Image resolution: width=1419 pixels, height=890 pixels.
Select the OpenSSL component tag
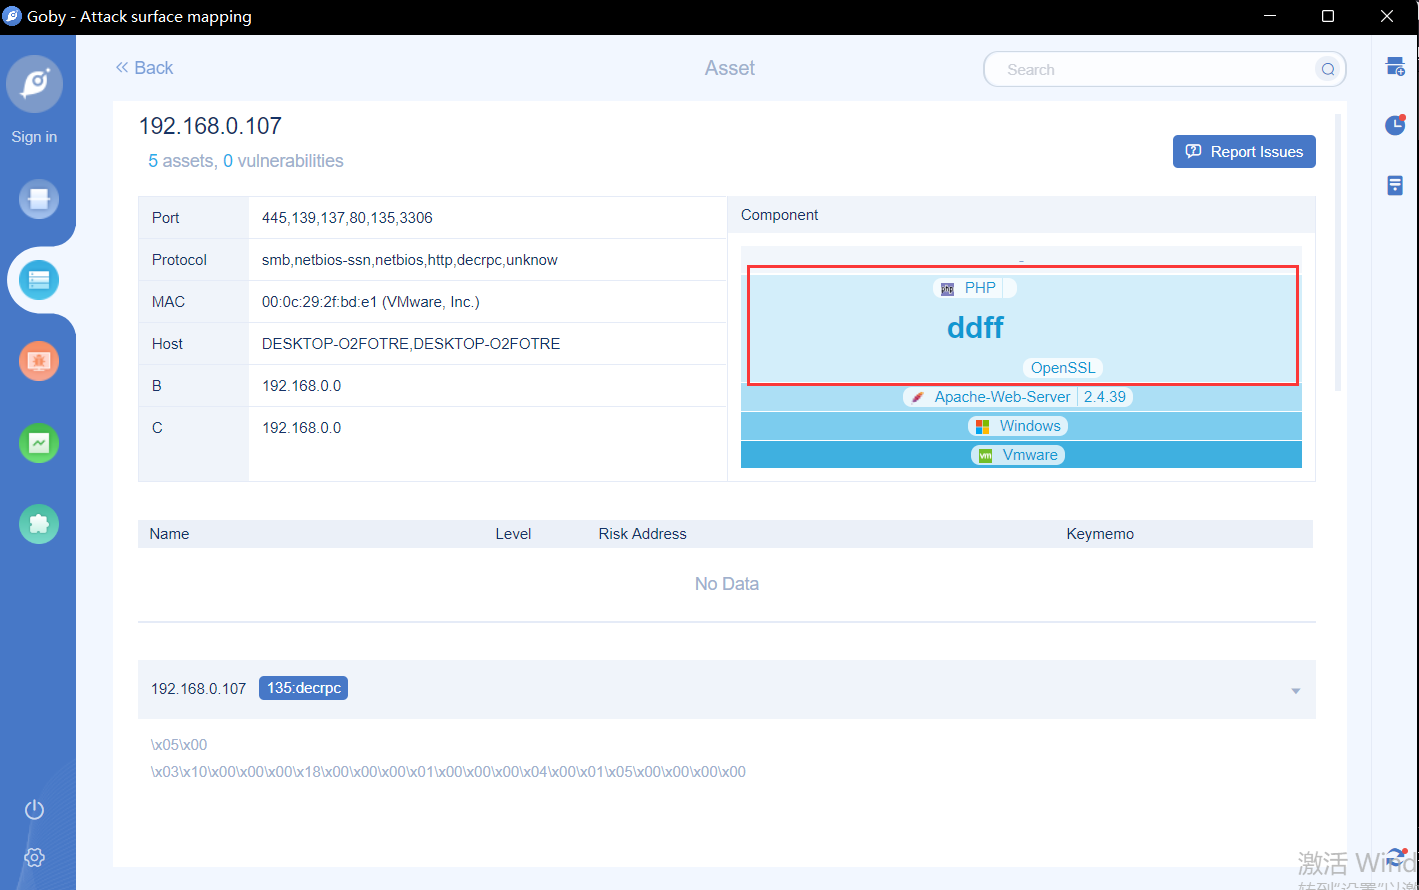[1063, 368]
